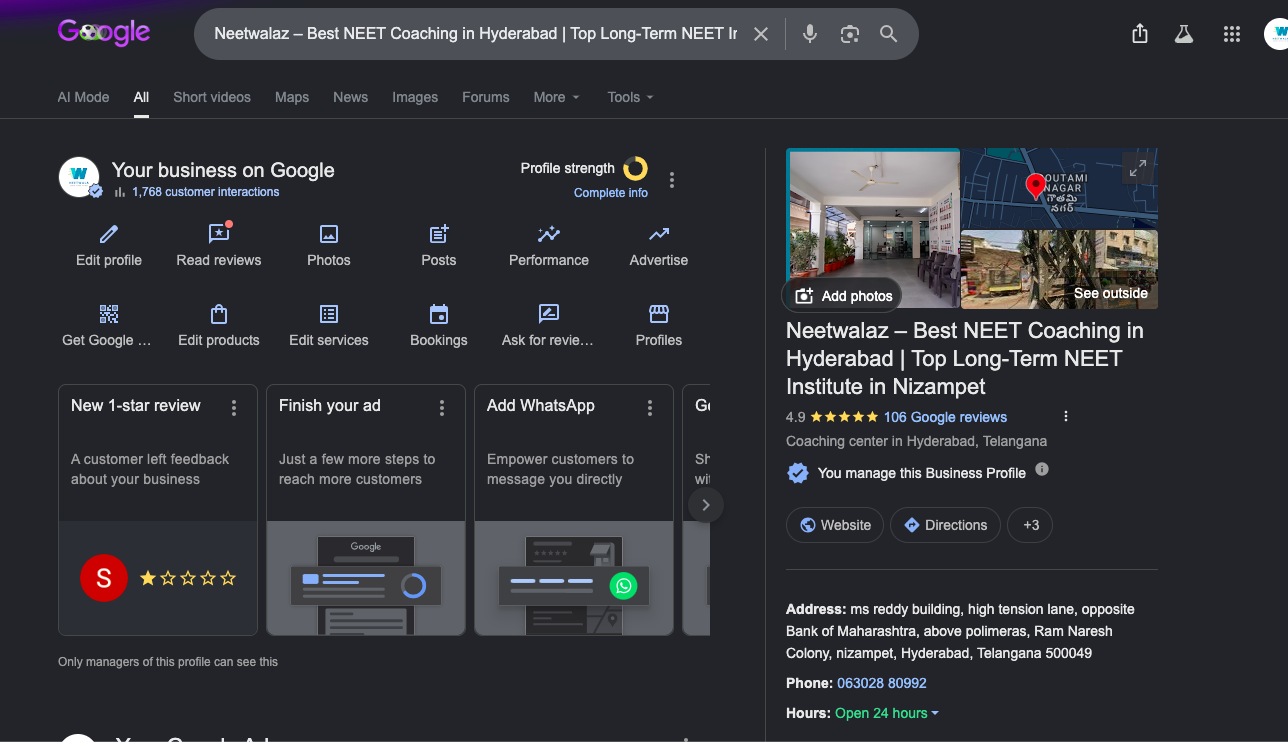Click the Complete info link
The image size is (1288, 742).
[x=611, y=193]
